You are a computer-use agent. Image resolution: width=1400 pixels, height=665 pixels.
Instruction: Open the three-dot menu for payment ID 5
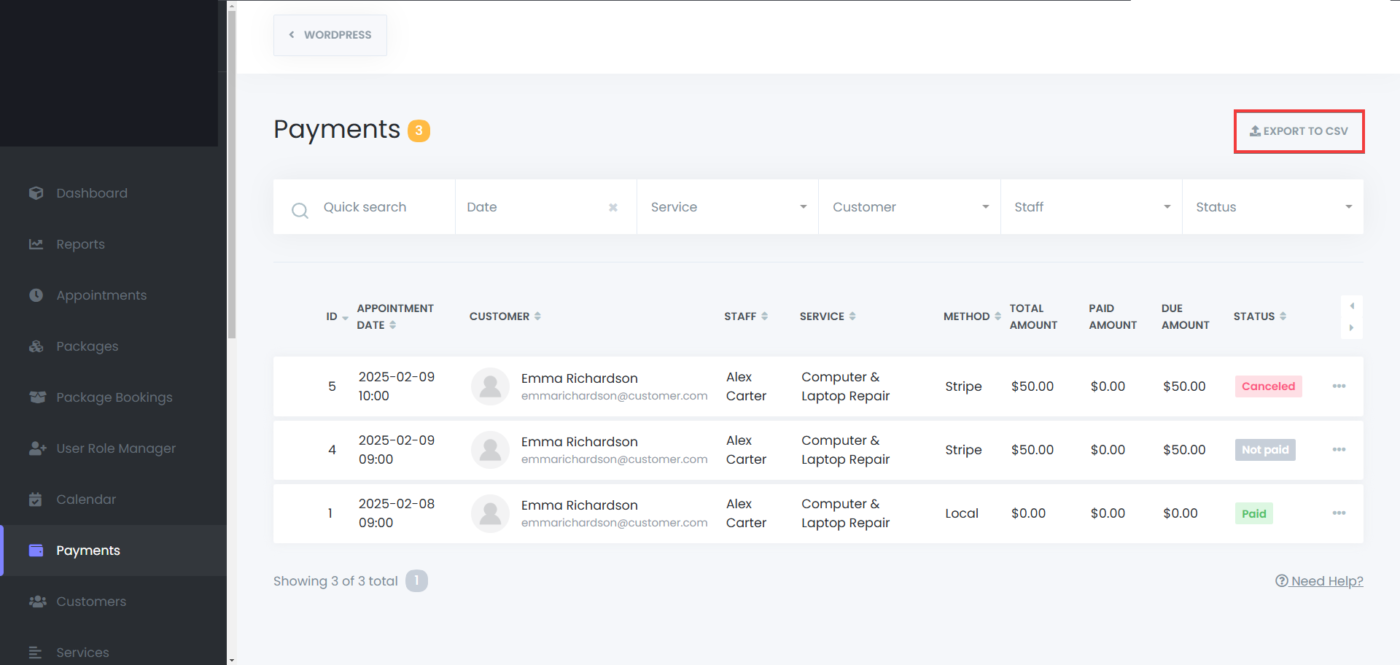click(x=1339, y=386)
